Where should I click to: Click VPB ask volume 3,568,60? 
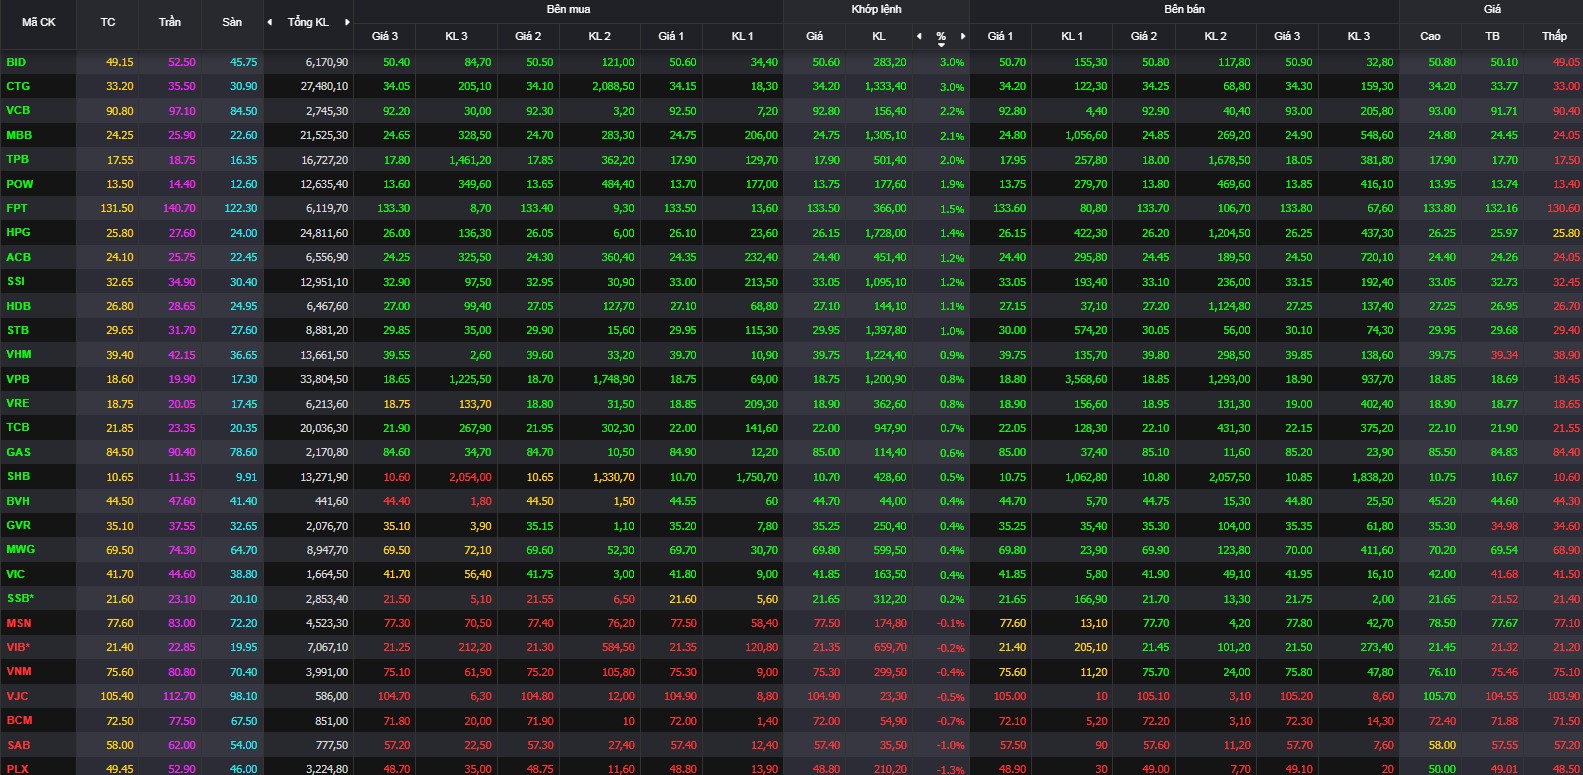pos(1086,379)
